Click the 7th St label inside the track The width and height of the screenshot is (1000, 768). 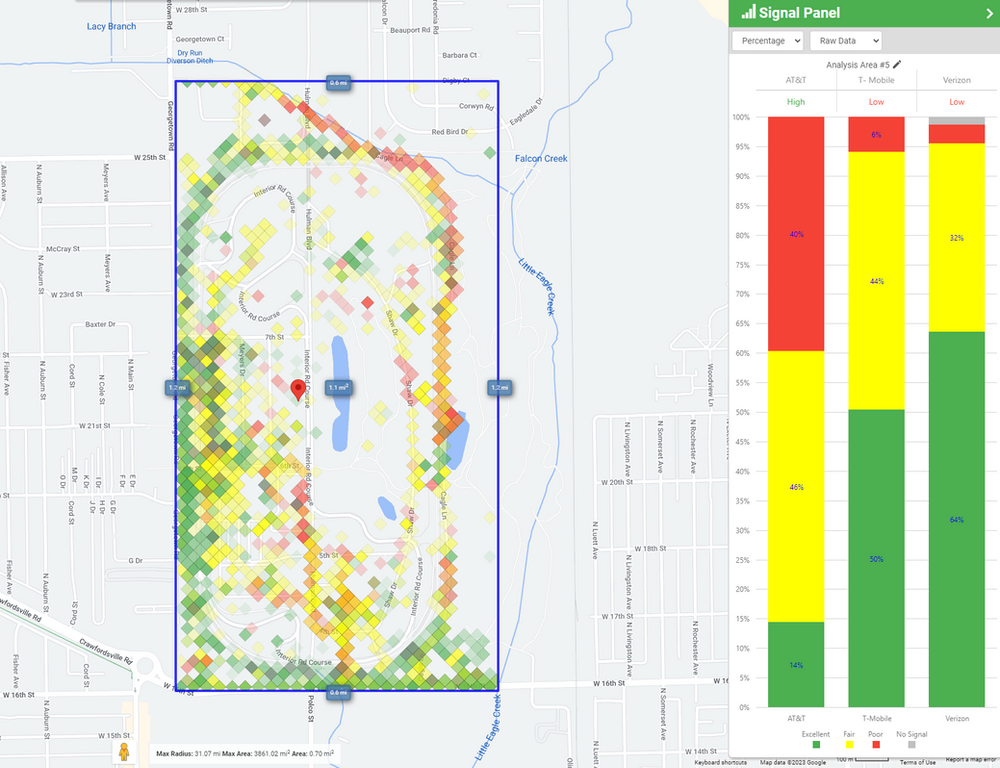[274, 337]
